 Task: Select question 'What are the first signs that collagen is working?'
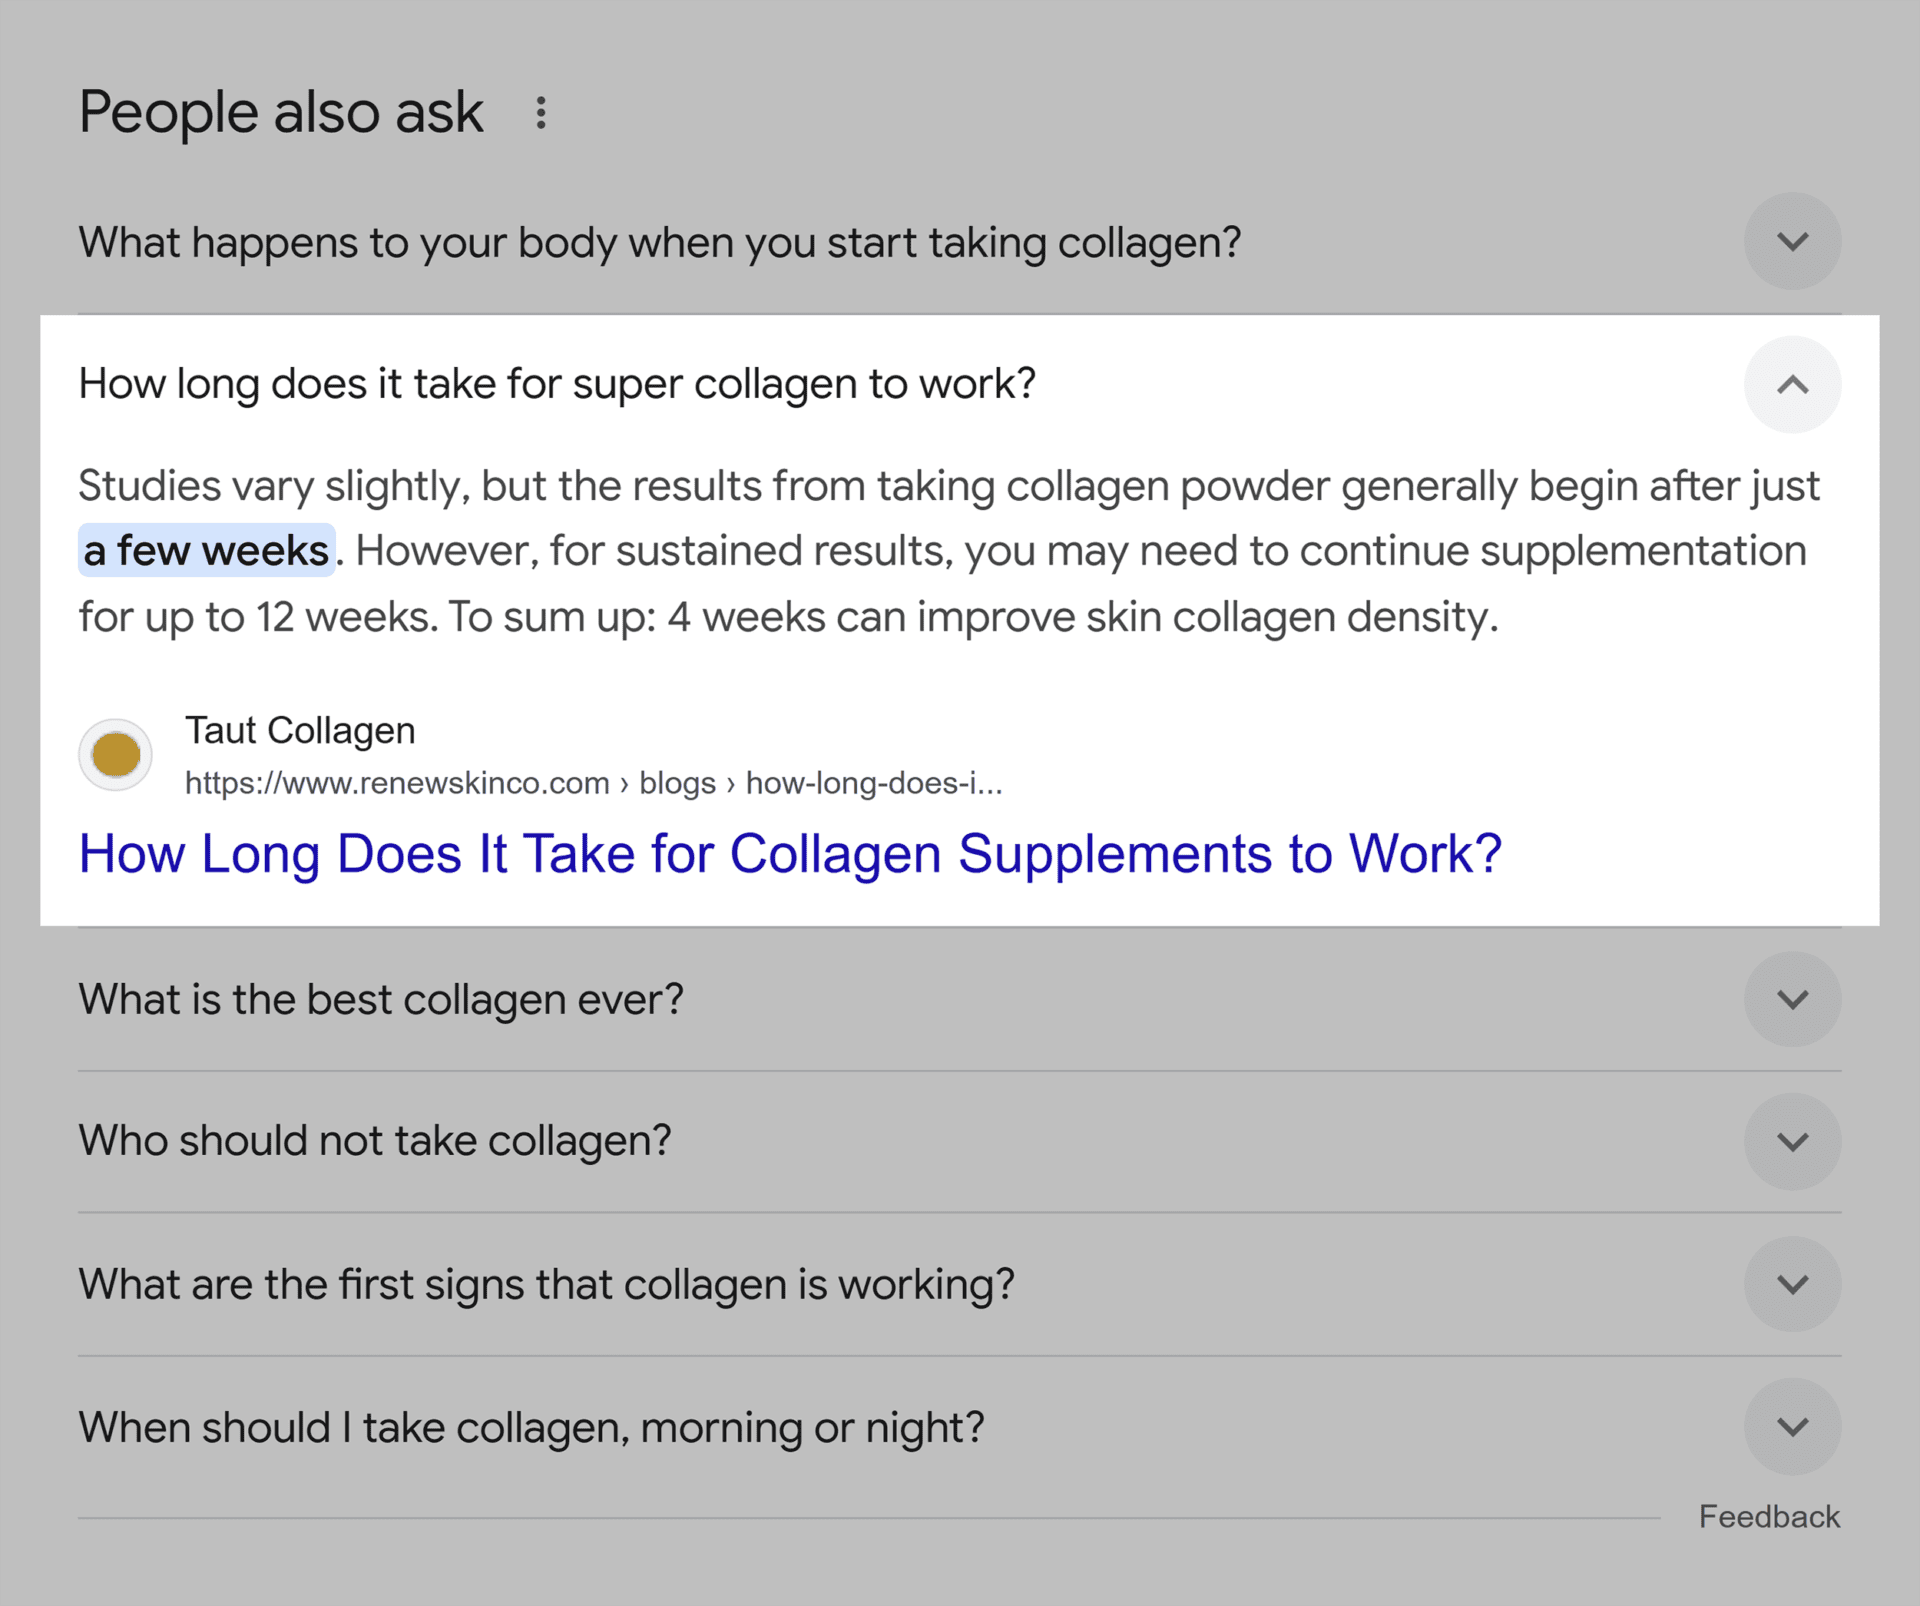(x=547, y=1285)
